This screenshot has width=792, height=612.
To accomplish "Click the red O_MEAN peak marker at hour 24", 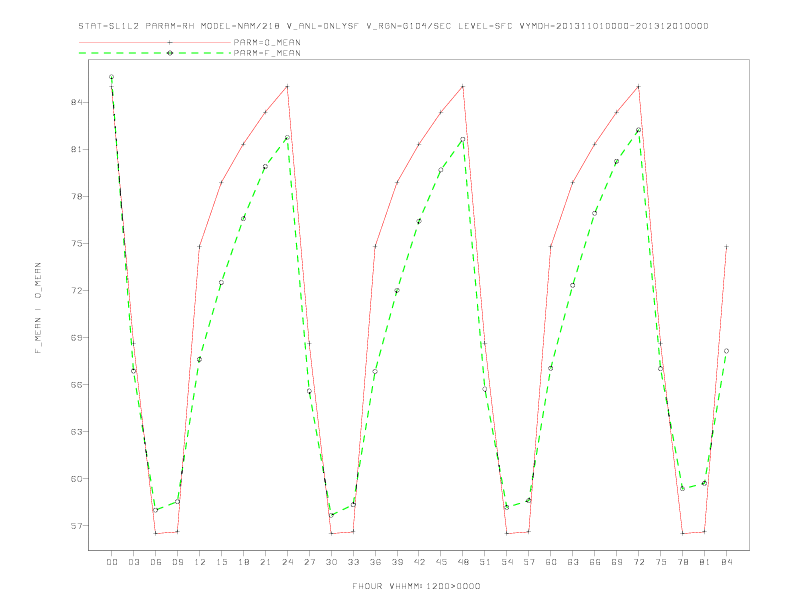I will (287, 86).
